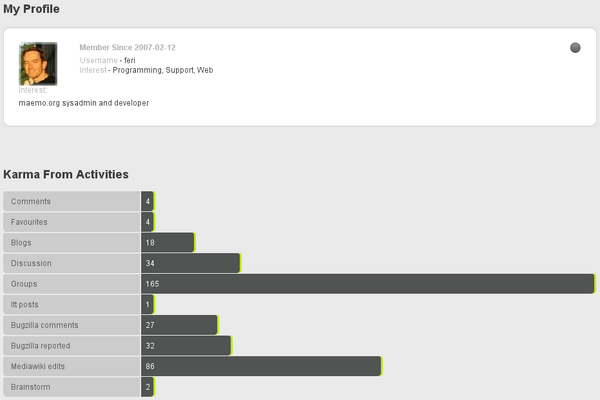Click the gray status circle icon

click(x=575, y=47)
